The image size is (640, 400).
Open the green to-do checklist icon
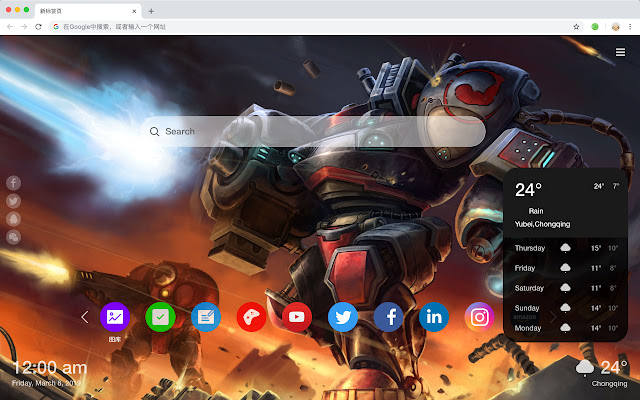(160, 317)
